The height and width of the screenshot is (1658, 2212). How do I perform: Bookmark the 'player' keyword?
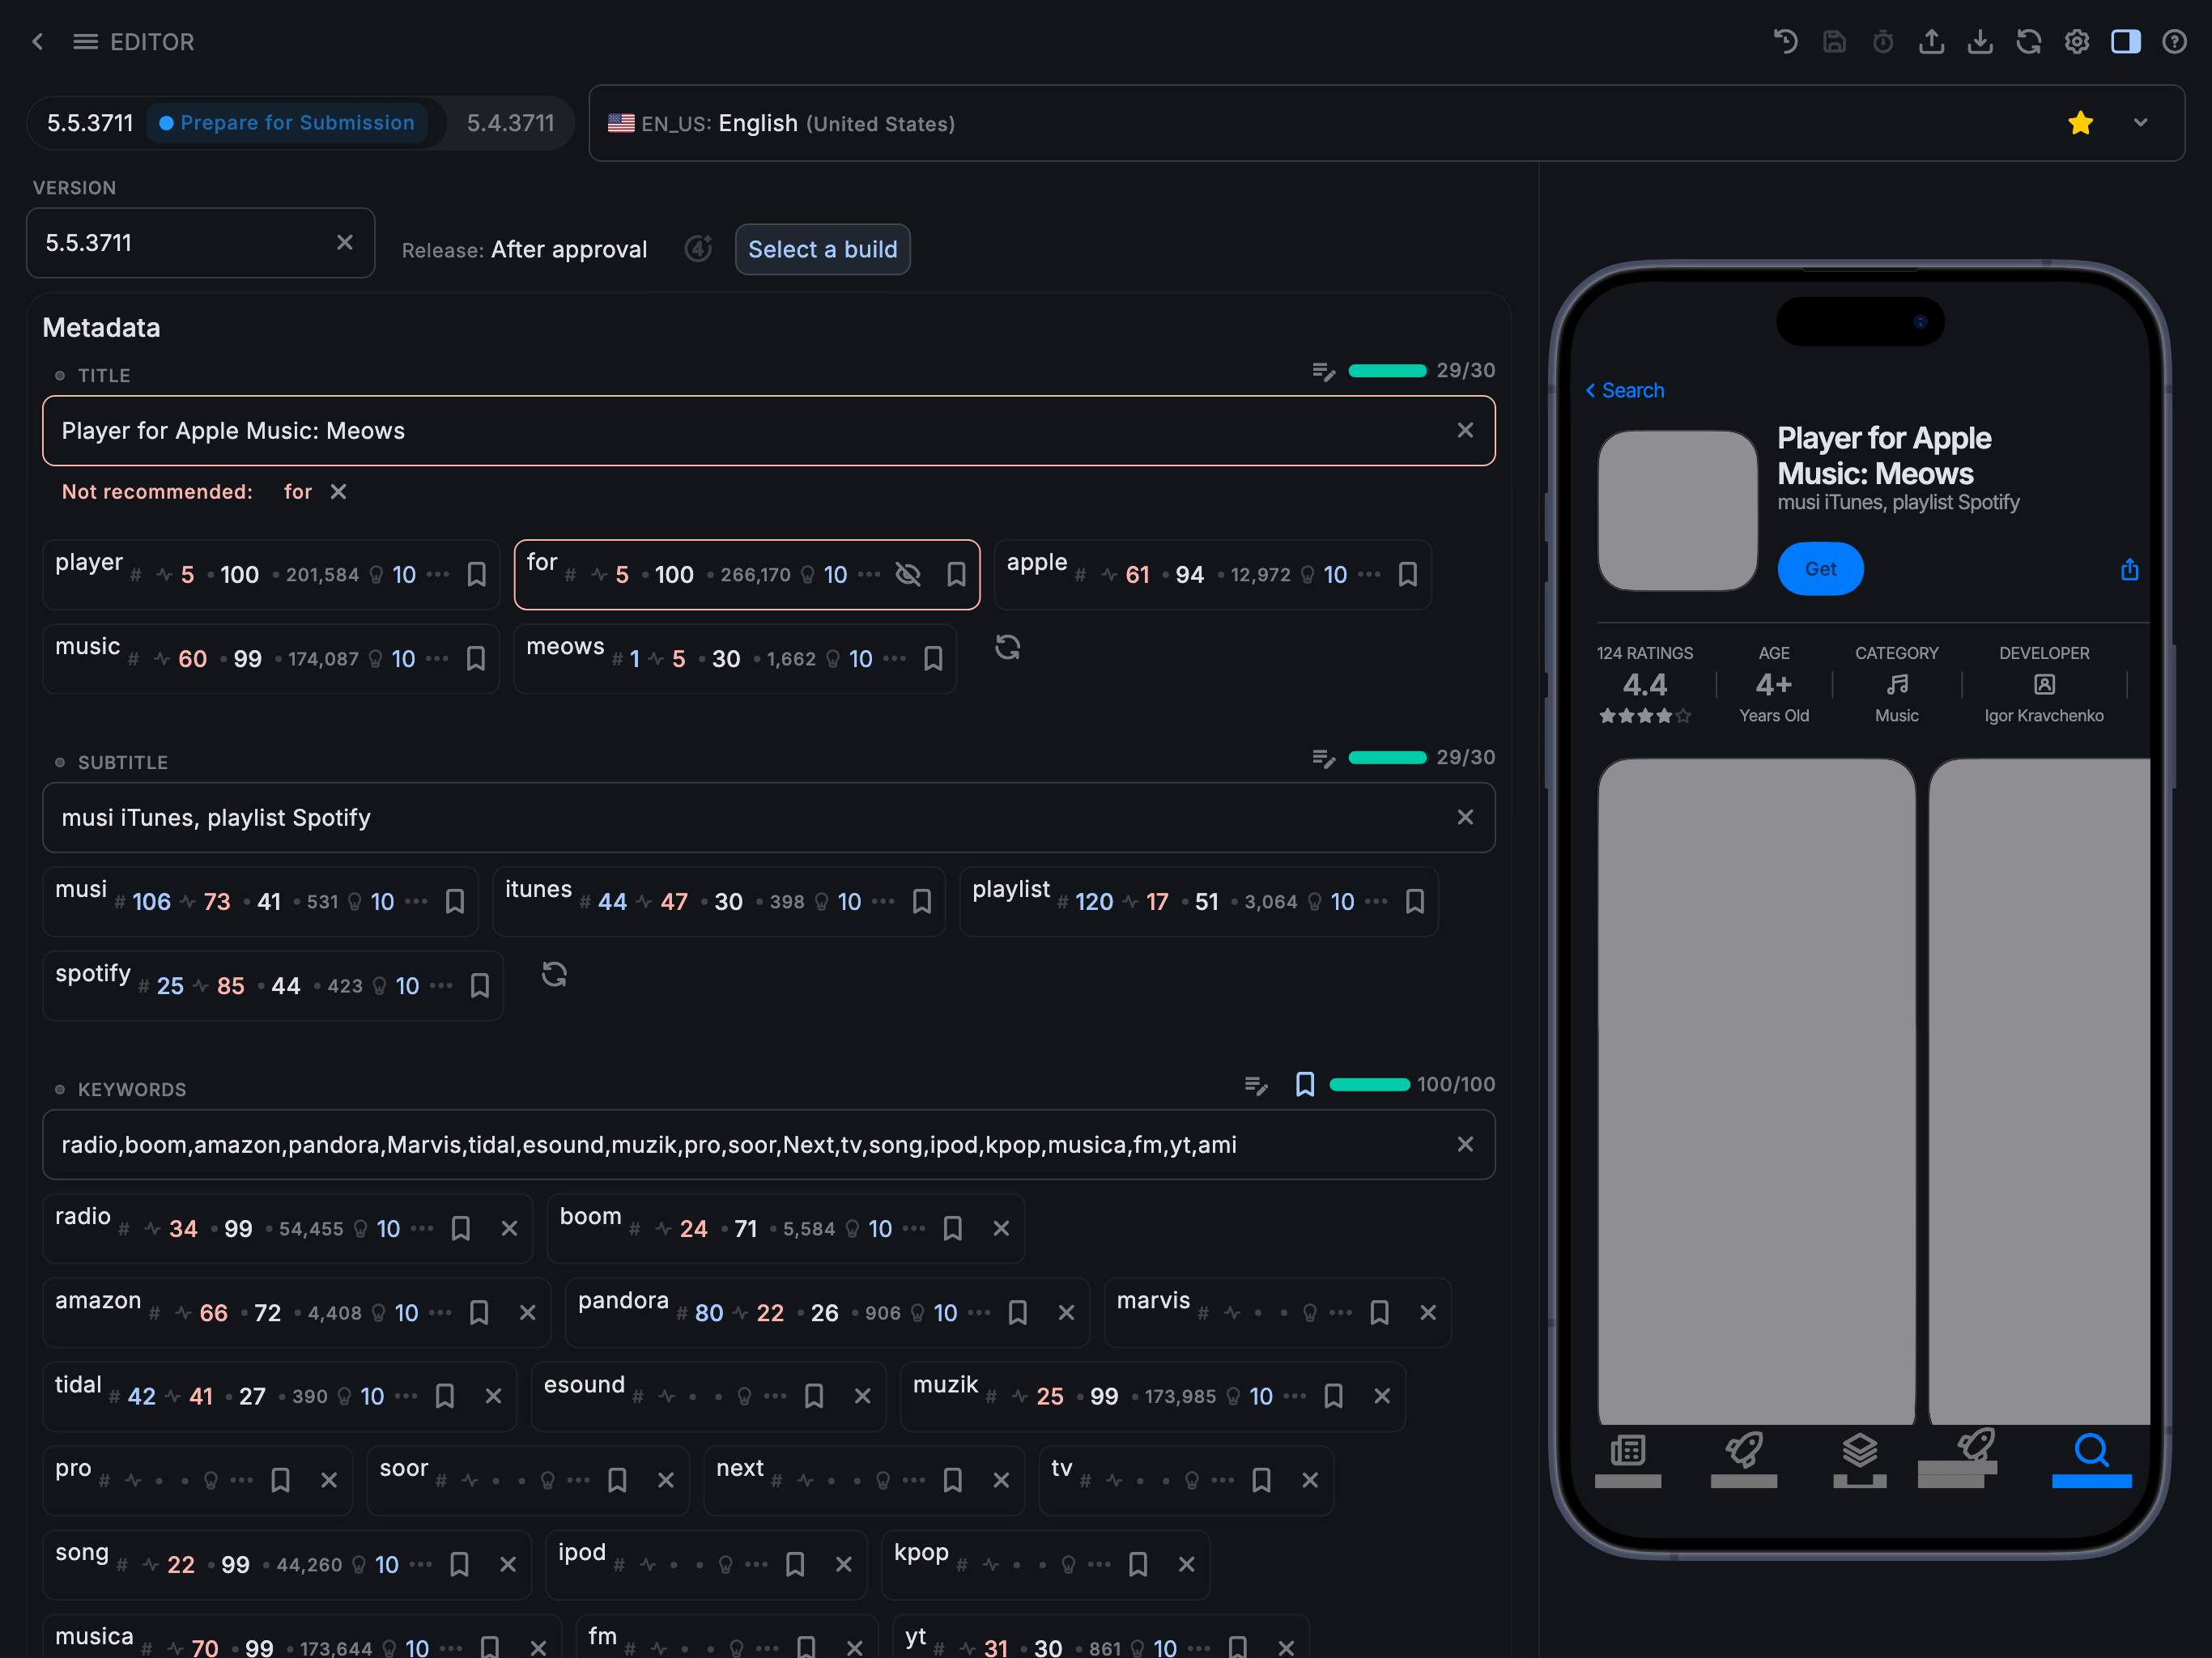pyautogui.click(x=477, y=574)
